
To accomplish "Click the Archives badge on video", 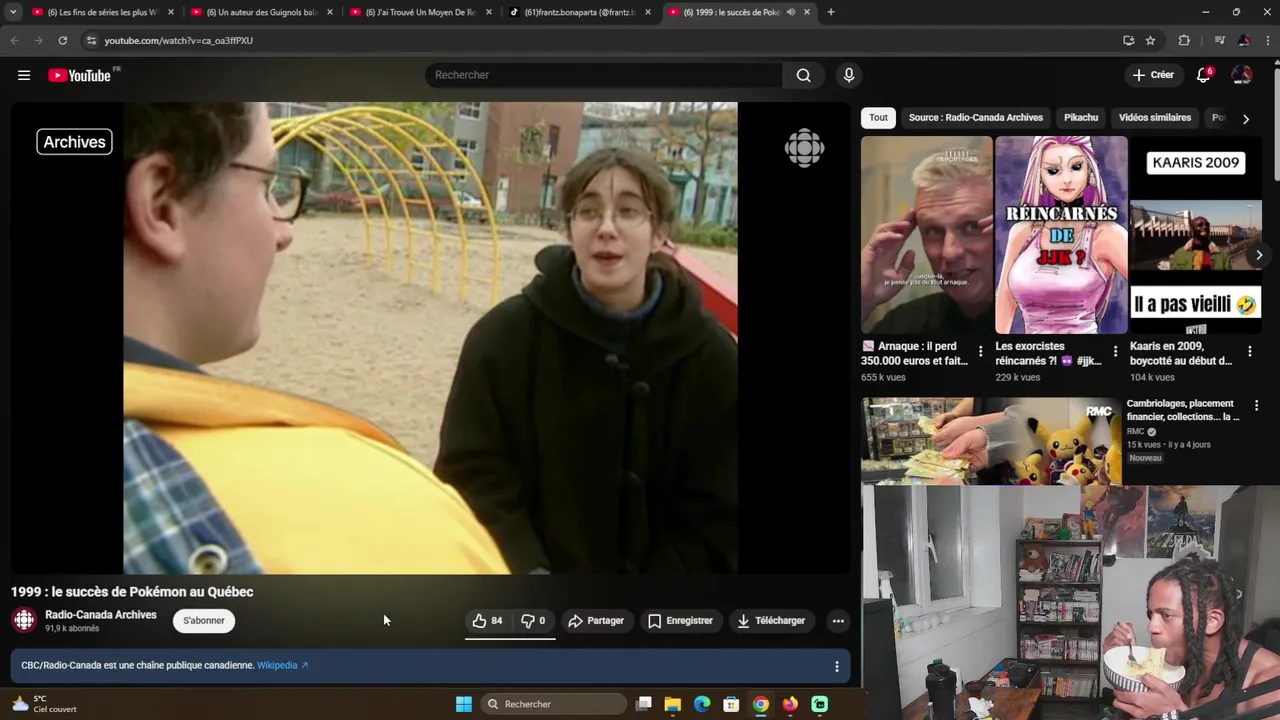I will (74, 142).
